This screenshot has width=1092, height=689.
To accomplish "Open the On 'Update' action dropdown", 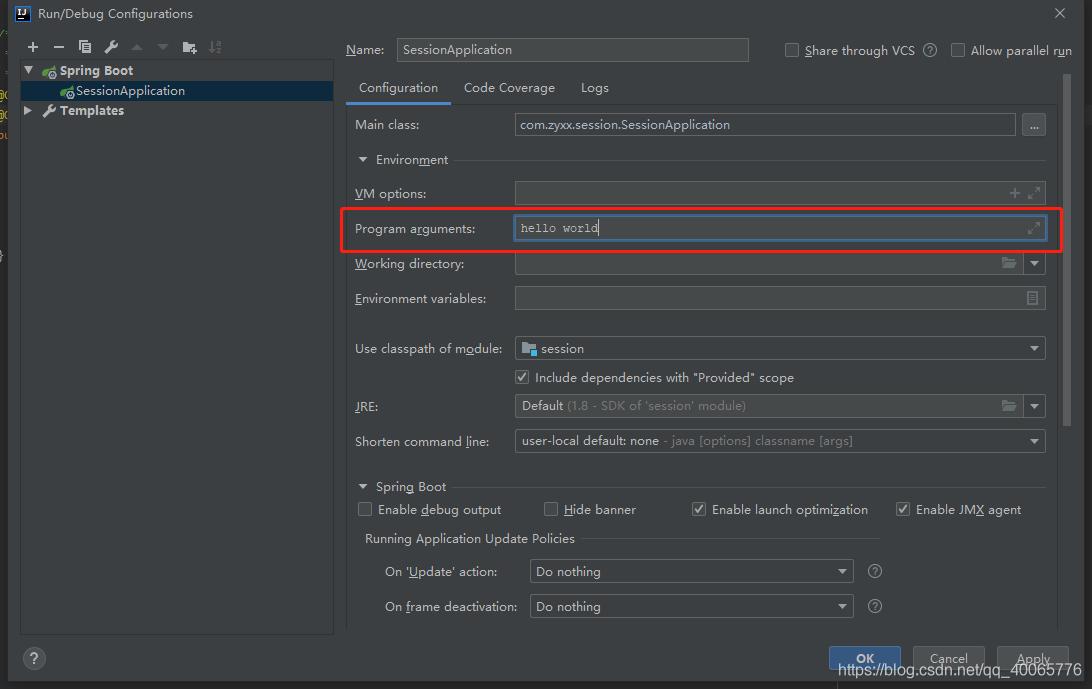I will coord(691,572).
